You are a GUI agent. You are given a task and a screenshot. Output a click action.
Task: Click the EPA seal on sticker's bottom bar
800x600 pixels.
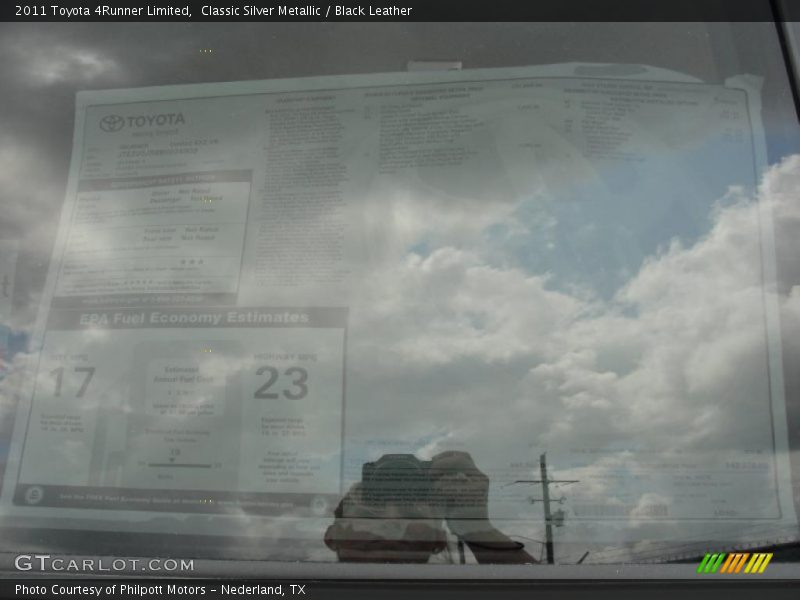pyautogui.click(x=34, y=495)
